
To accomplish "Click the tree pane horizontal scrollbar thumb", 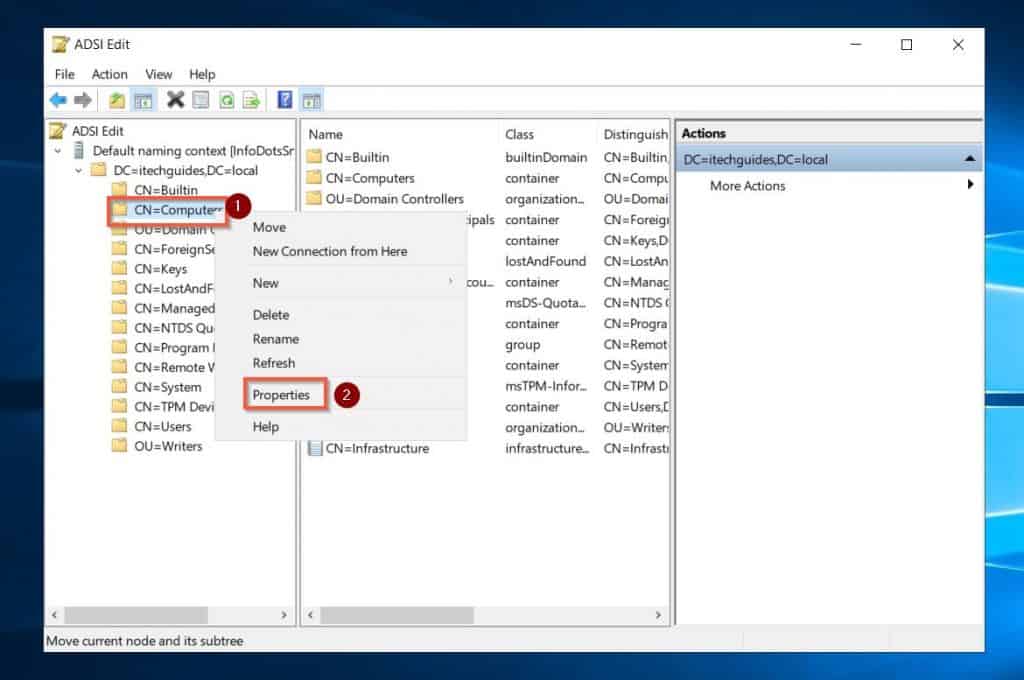I will [136, 615].
